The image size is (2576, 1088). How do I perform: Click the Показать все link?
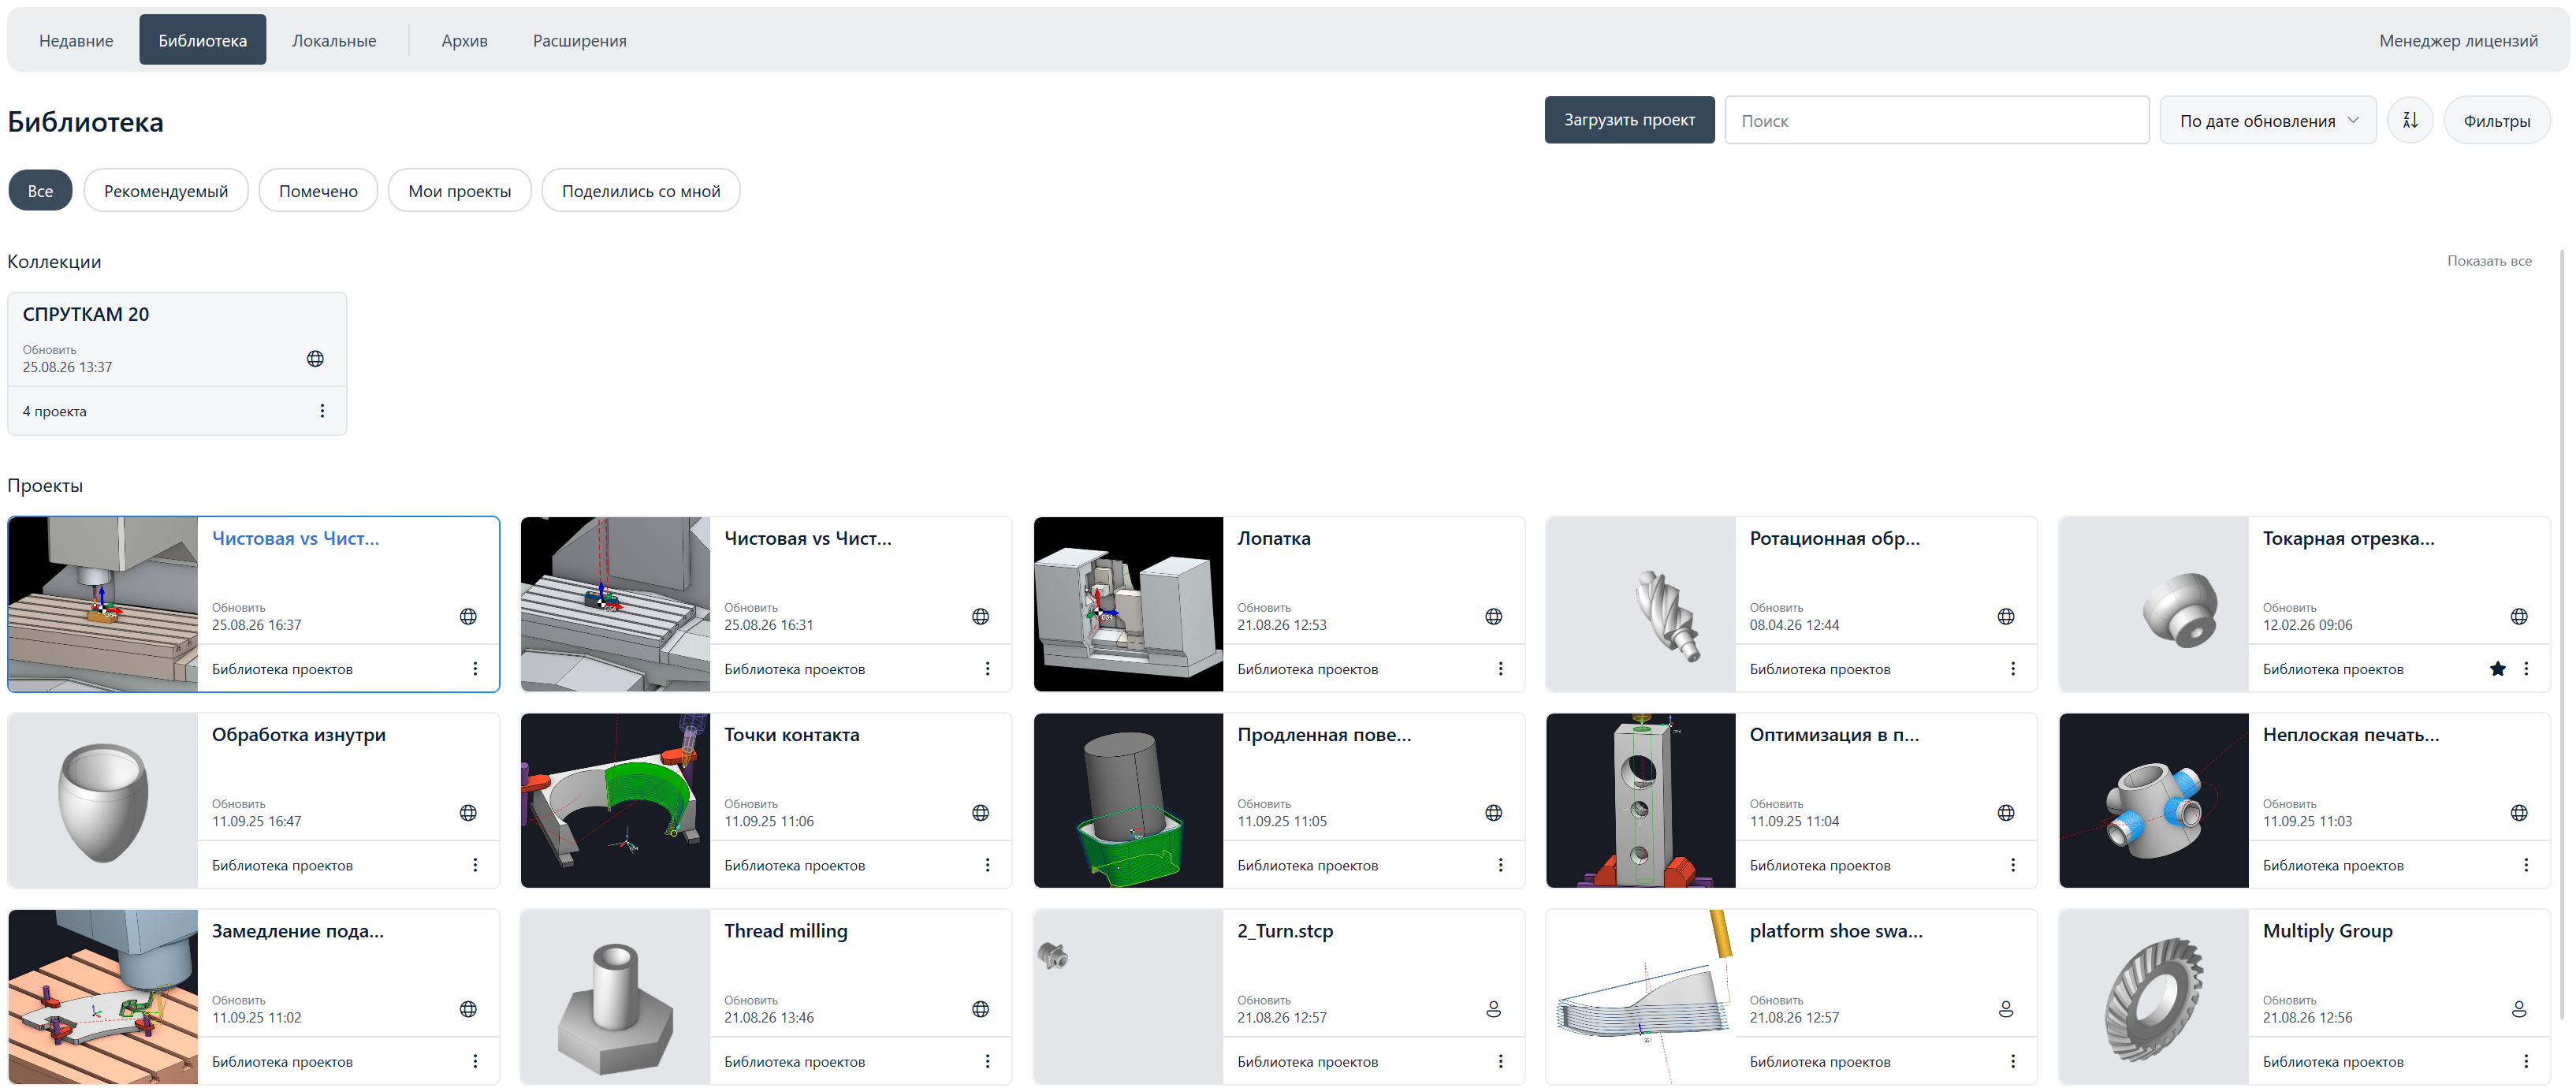[x=2489, y=261]
